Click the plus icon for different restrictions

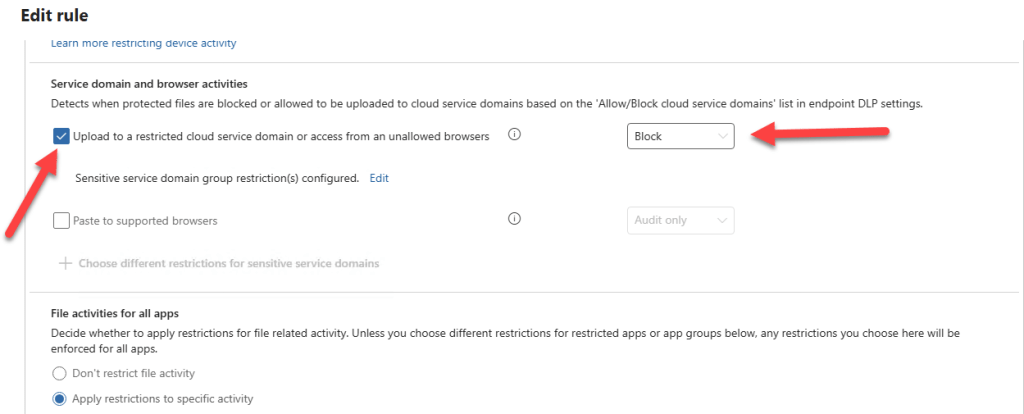(x=65, y=264)
